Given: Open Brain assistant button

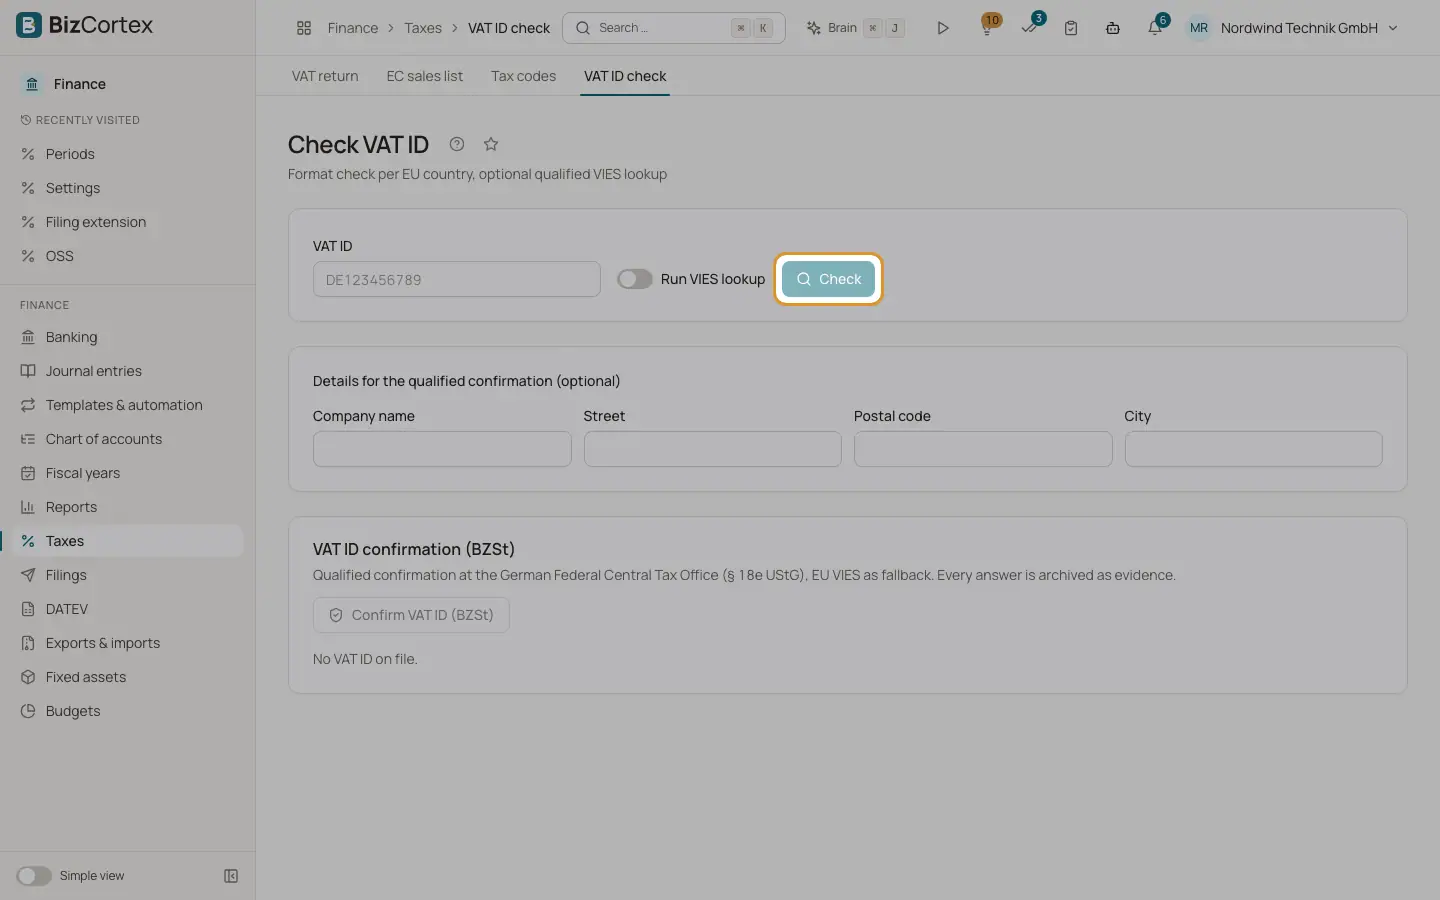Looking at the screenshot, I should point(856,28).
